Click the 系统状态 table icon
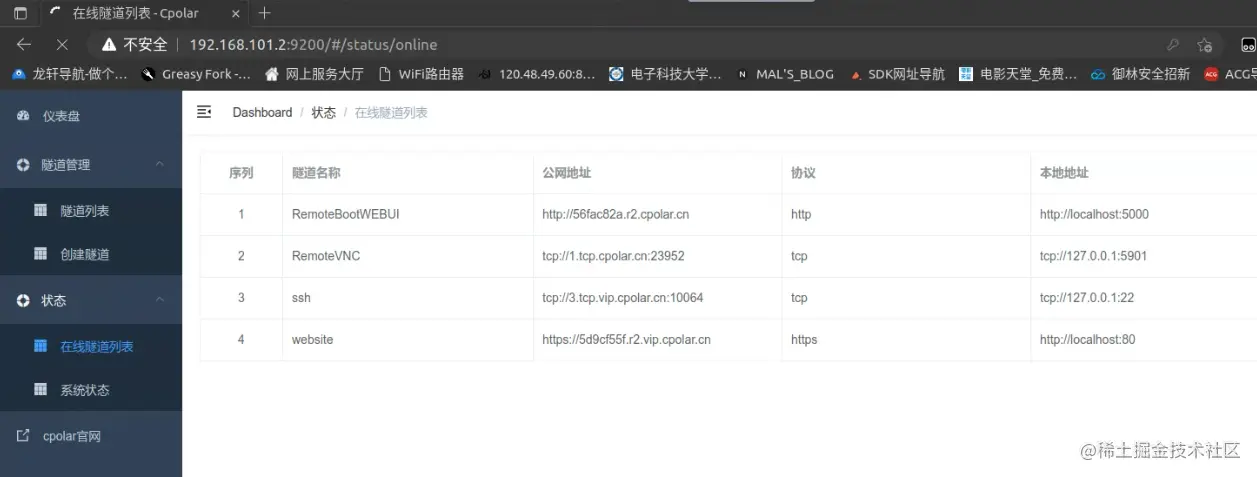The image size is (1257, 477). [x=41, y=389]
